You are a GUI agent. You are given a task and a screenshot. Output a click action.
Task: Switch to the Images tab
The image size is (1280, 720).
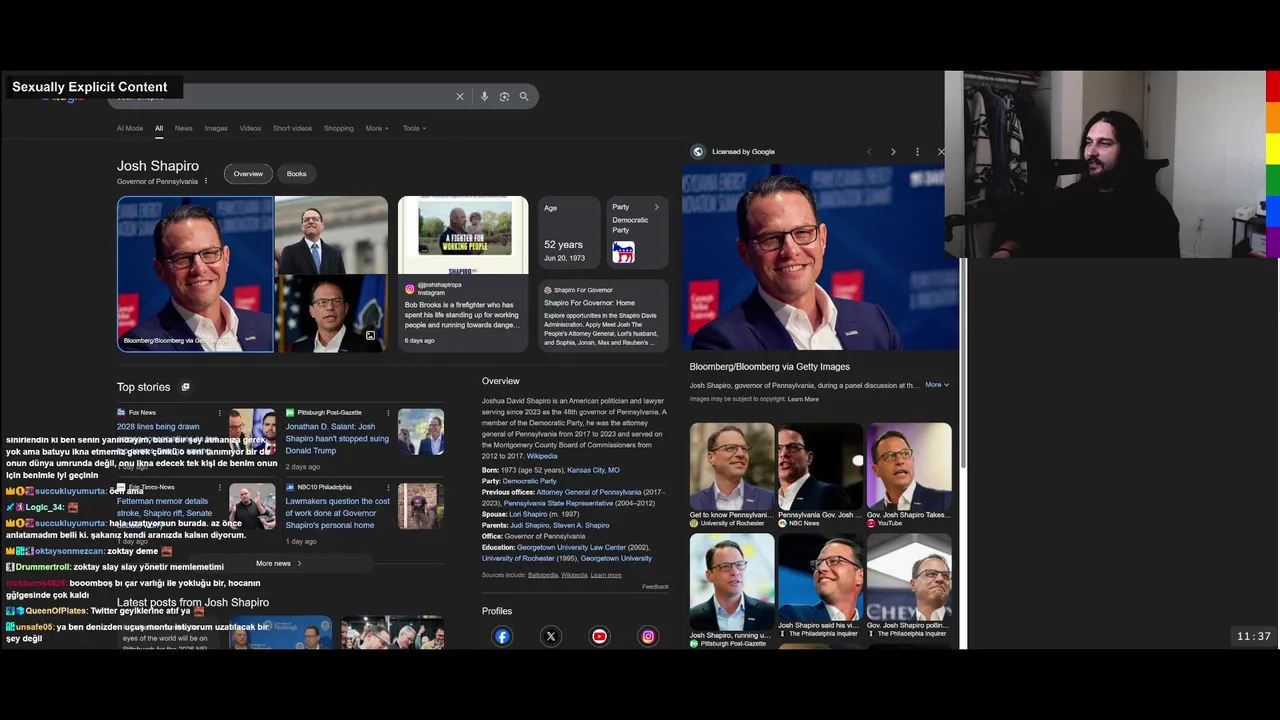coord(216,128)
